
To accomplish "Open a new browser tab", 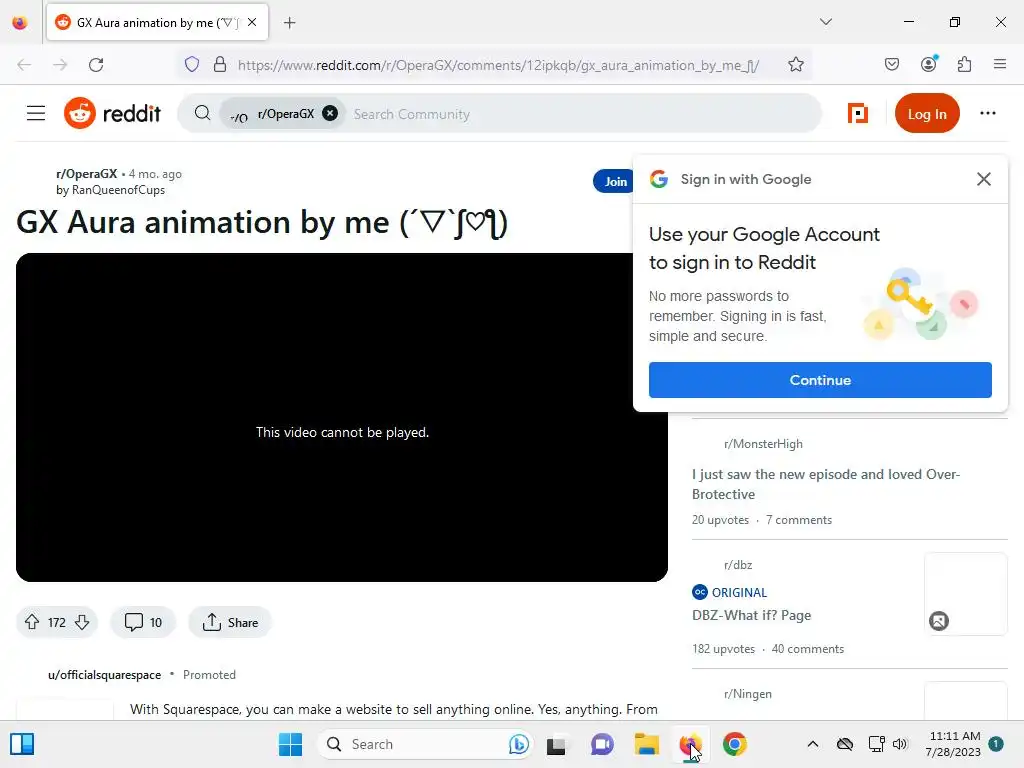I will tap(289, 23).
